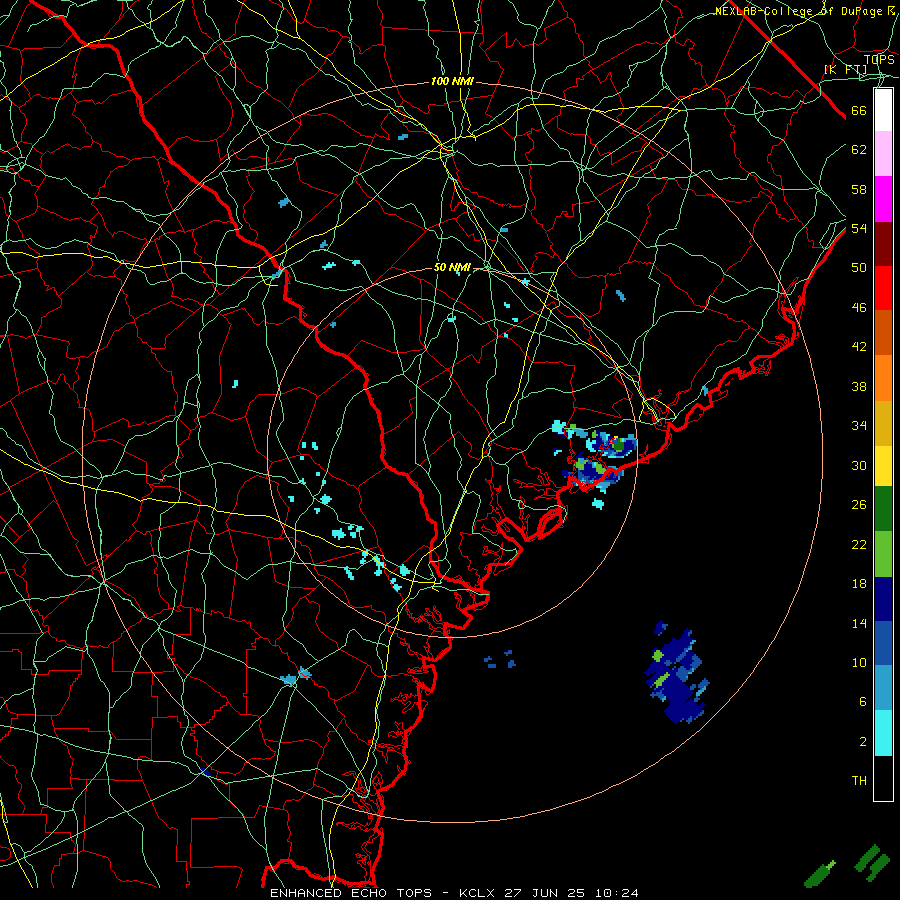Pick the bright yellow legend swatch
Viewport: 900px width, 900px height.
(x=883, y=466)
